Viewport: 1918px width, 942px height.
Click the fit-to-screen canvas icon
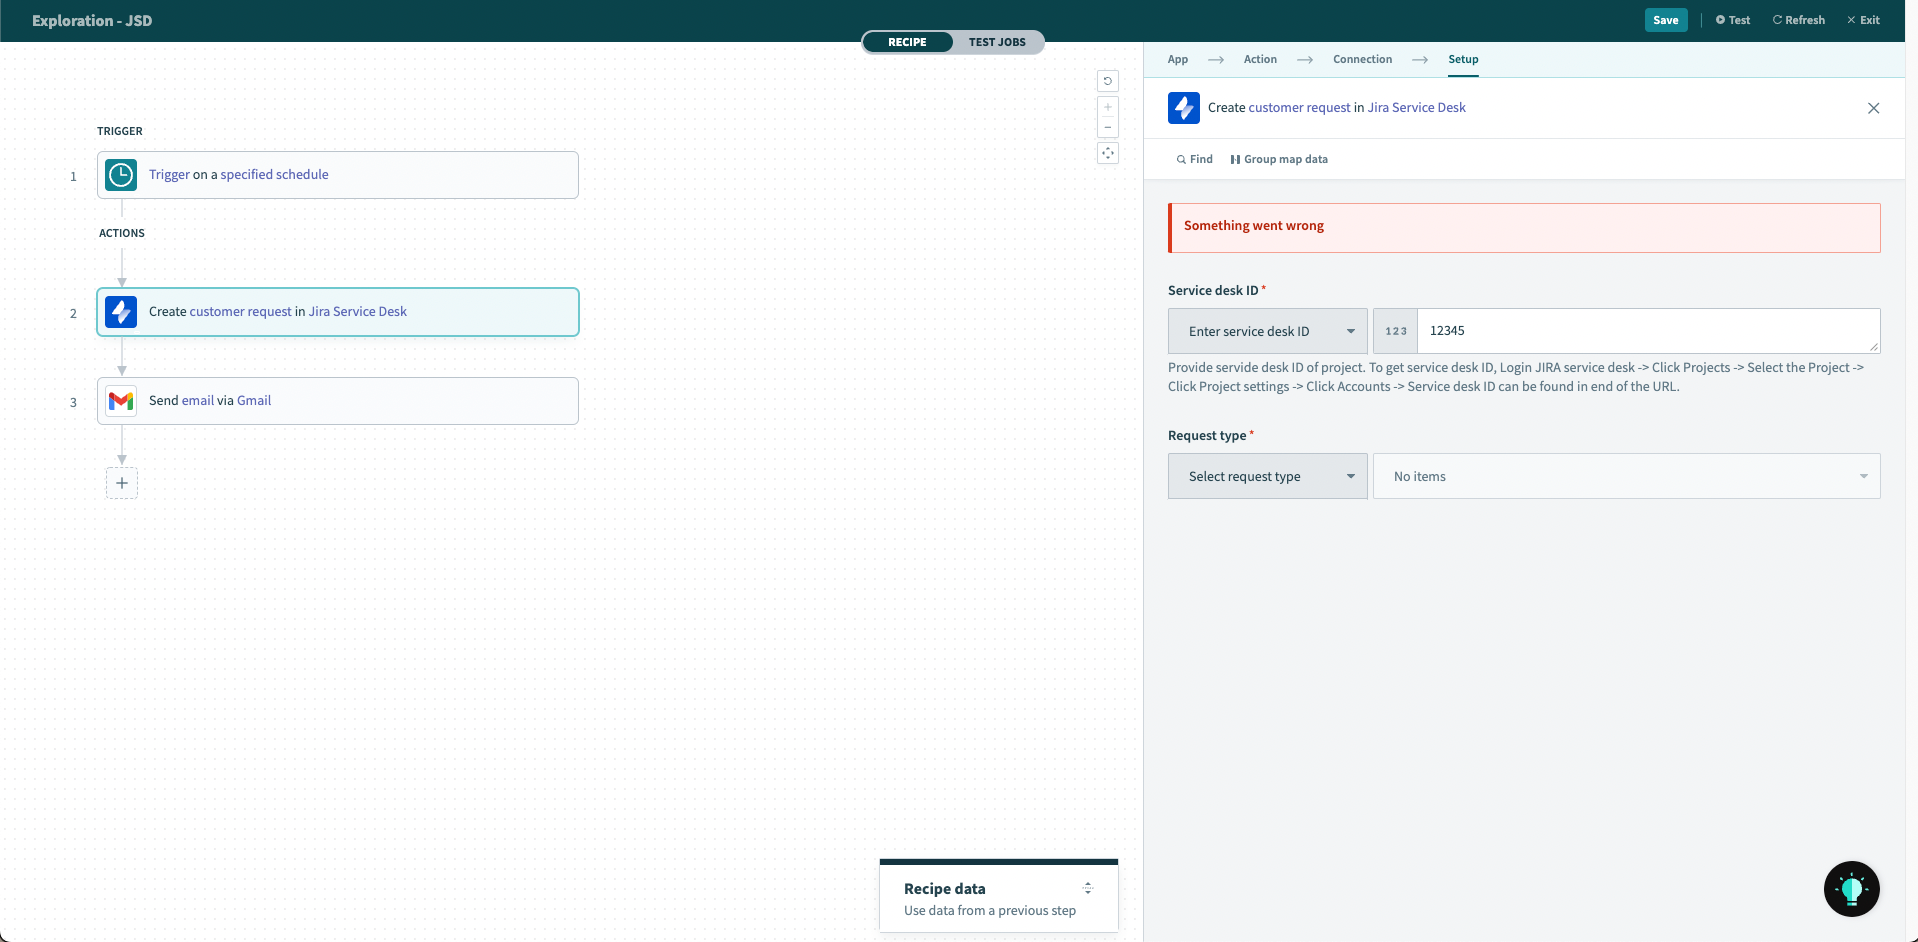1108,153
